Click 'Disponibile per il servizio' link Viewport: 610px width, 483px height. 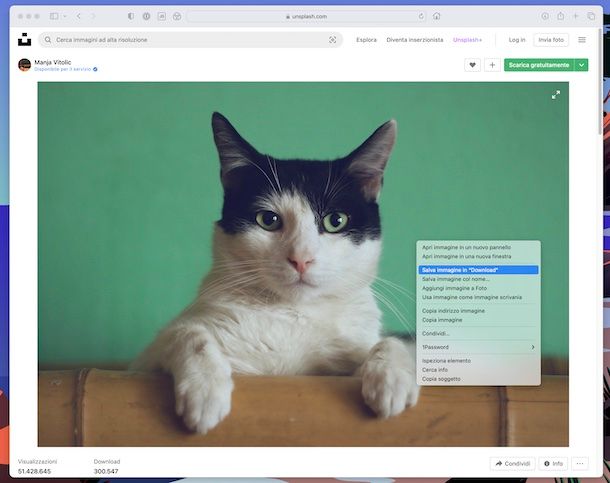click(62, 69)
